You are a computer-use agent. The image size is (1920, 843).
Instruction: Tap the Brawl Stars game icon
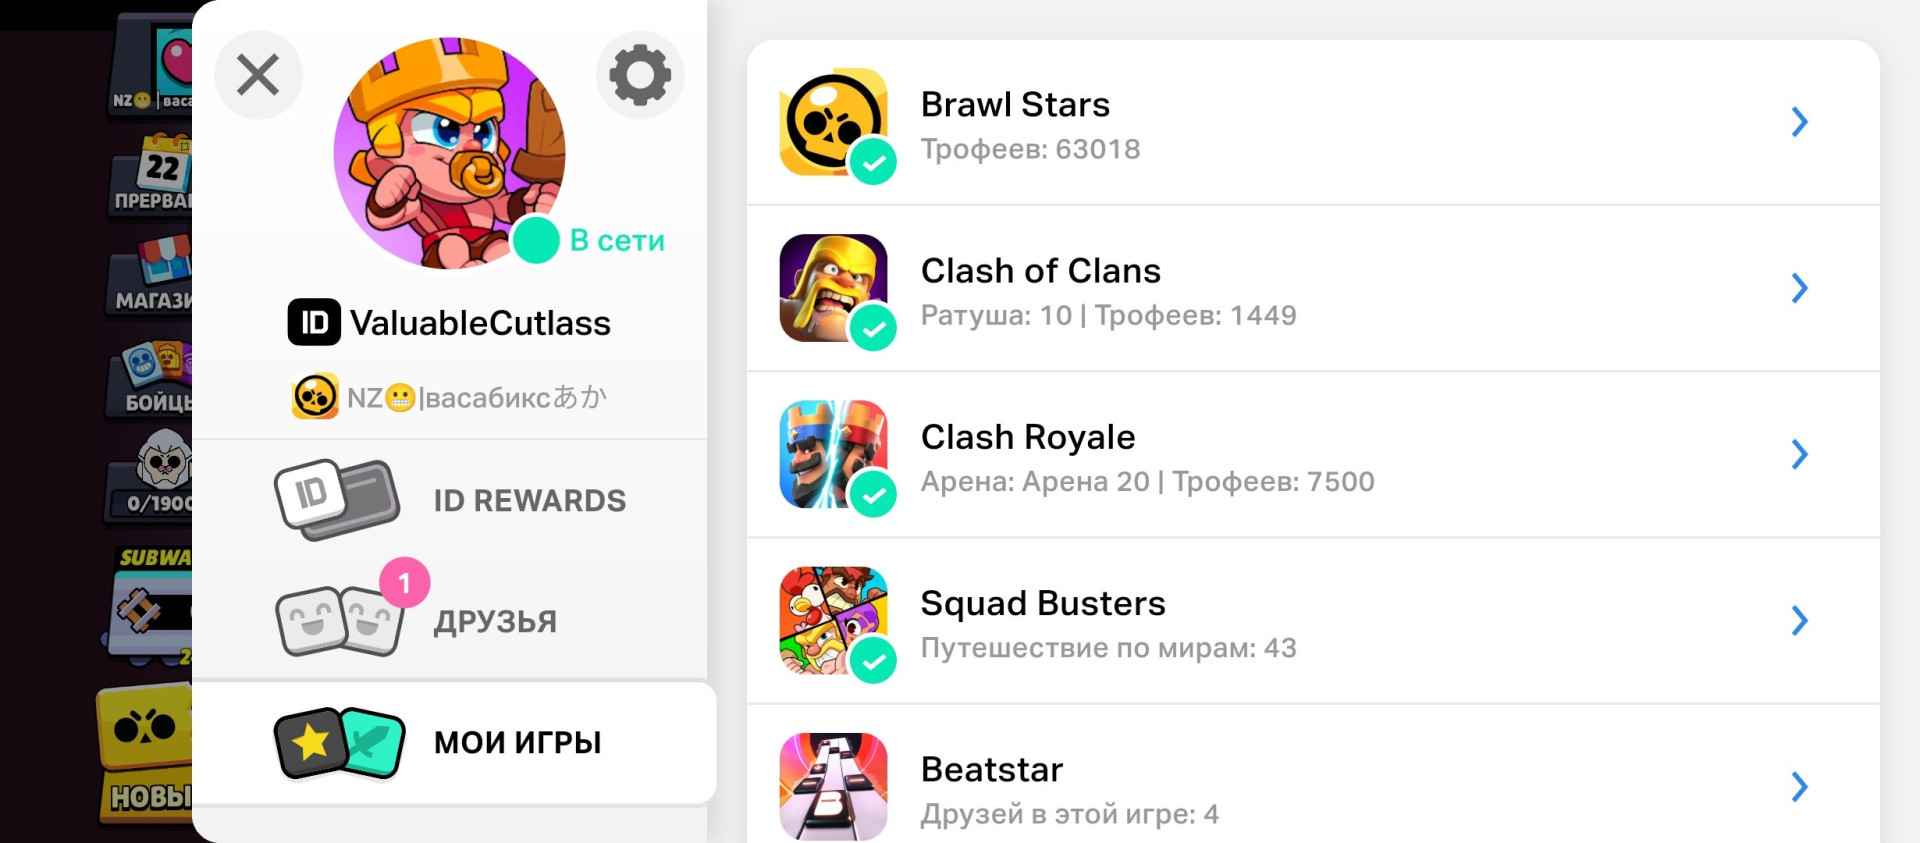pyautogui.click(x=834, y=122)
